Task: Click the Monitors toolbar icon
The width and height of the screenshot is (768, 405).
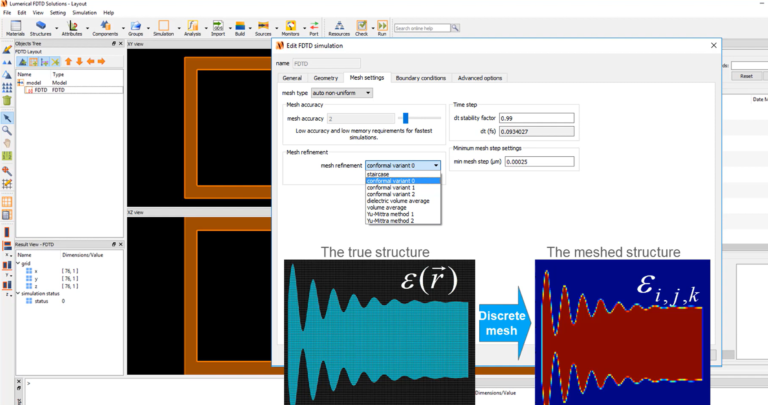Action: tap(290, 28)
